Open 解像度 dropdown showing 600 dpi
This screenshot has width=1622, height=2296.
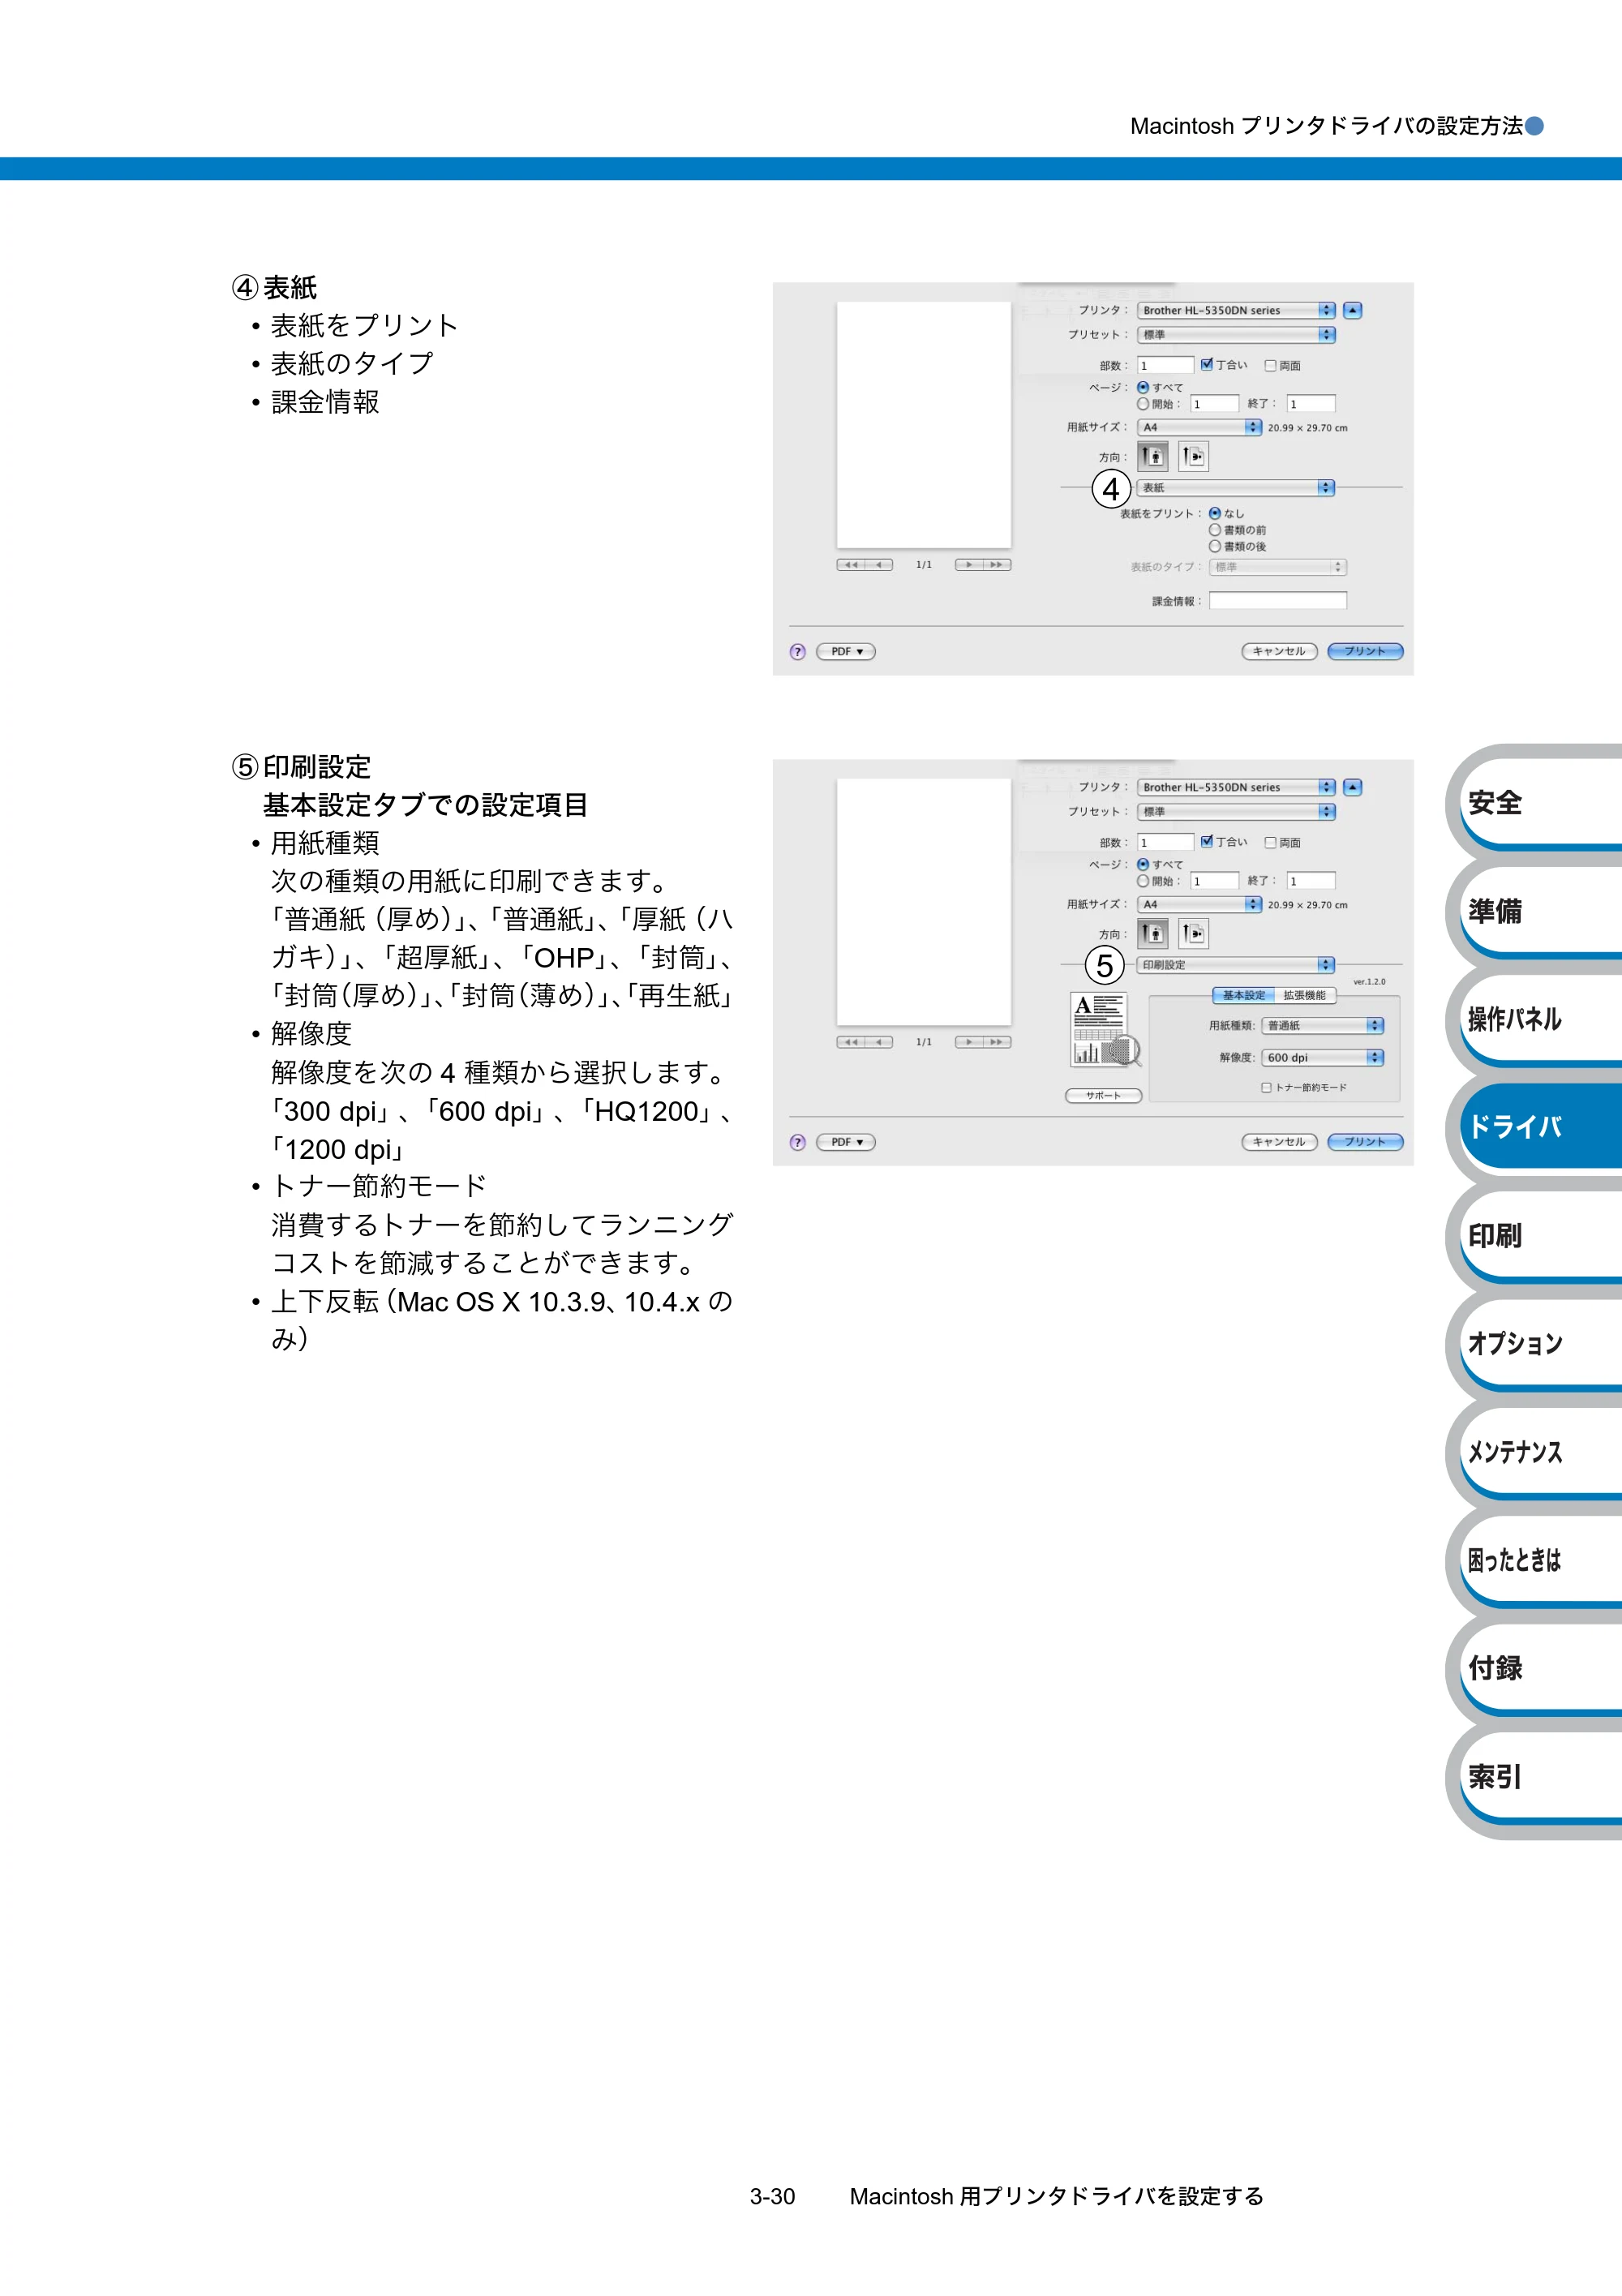click(1322, 1058)
